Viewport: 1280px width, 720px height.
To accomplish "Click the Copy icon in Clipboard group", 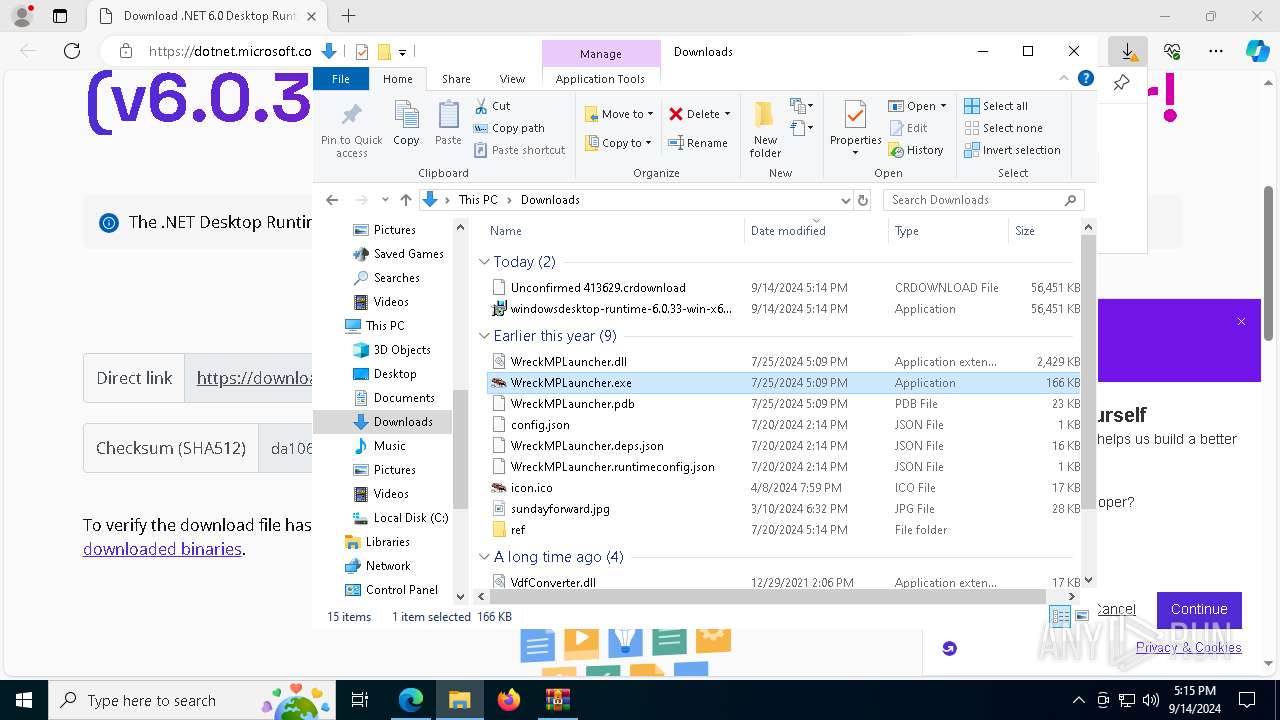I will (x=406, y=124).
